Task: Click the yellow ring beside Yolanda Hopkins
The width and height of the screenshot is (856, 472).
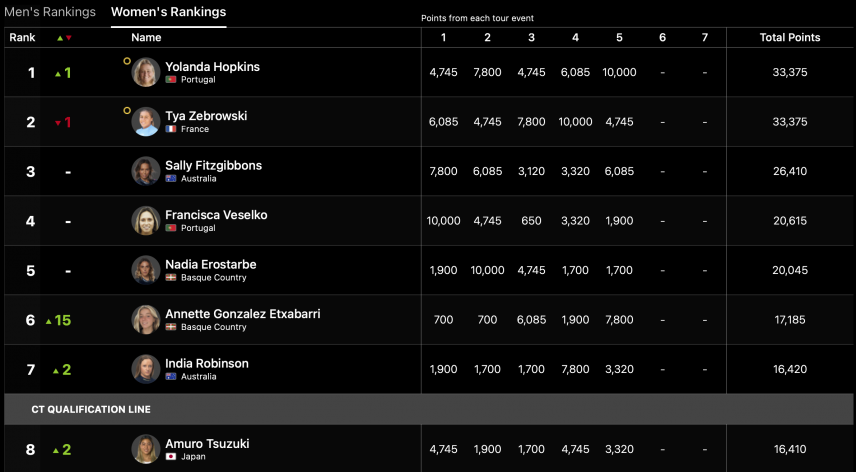Action: coord(127,61)
